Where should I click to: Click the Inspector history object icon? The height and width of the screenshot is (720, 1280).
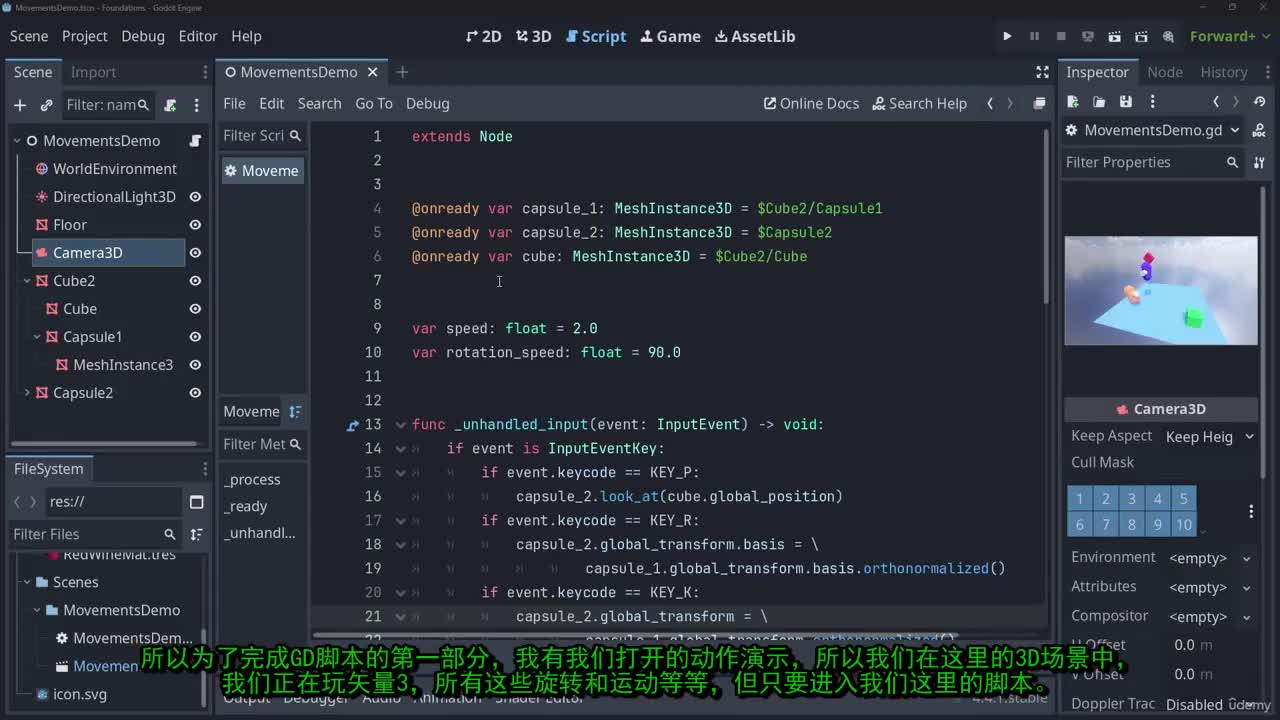click(x=1259, y=102)
